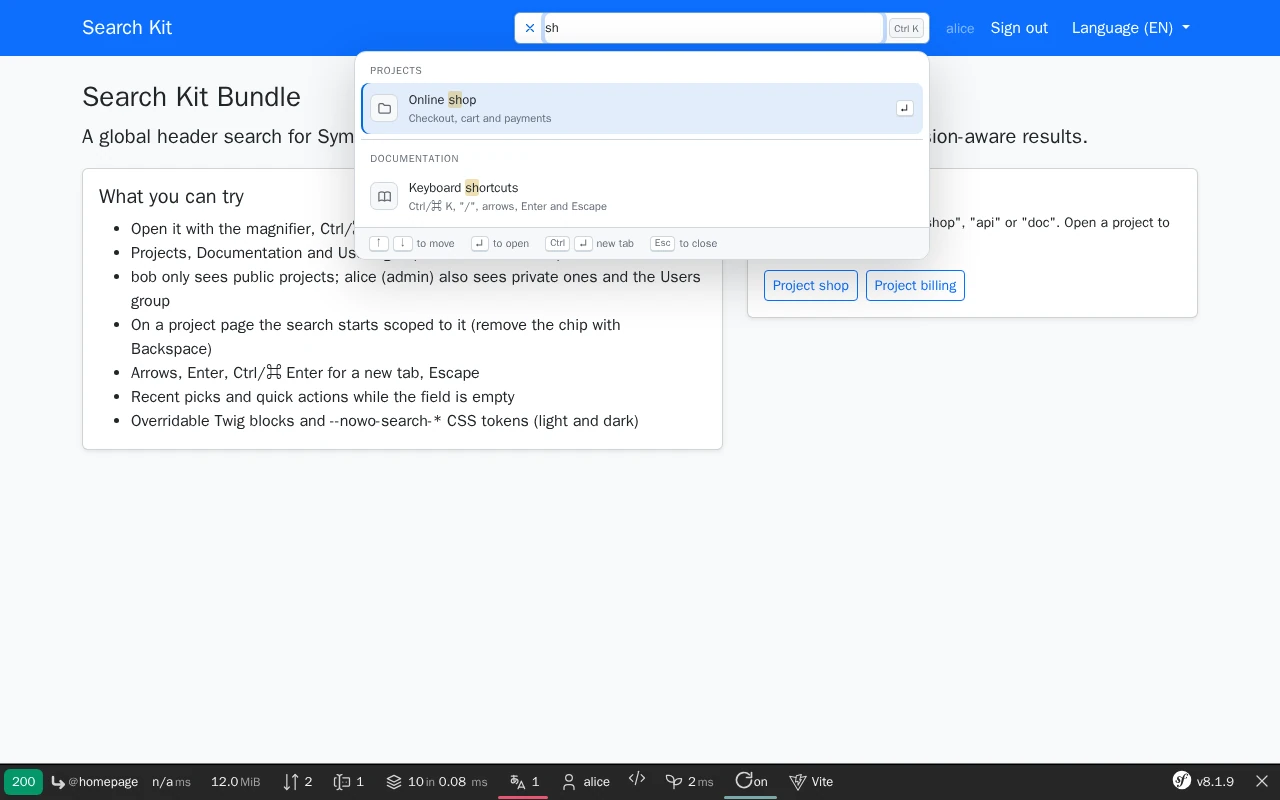Viewport: 1280px width, 800px height.
Task: Open the translation icon in debug toolbar
Action: coord(524,782)
